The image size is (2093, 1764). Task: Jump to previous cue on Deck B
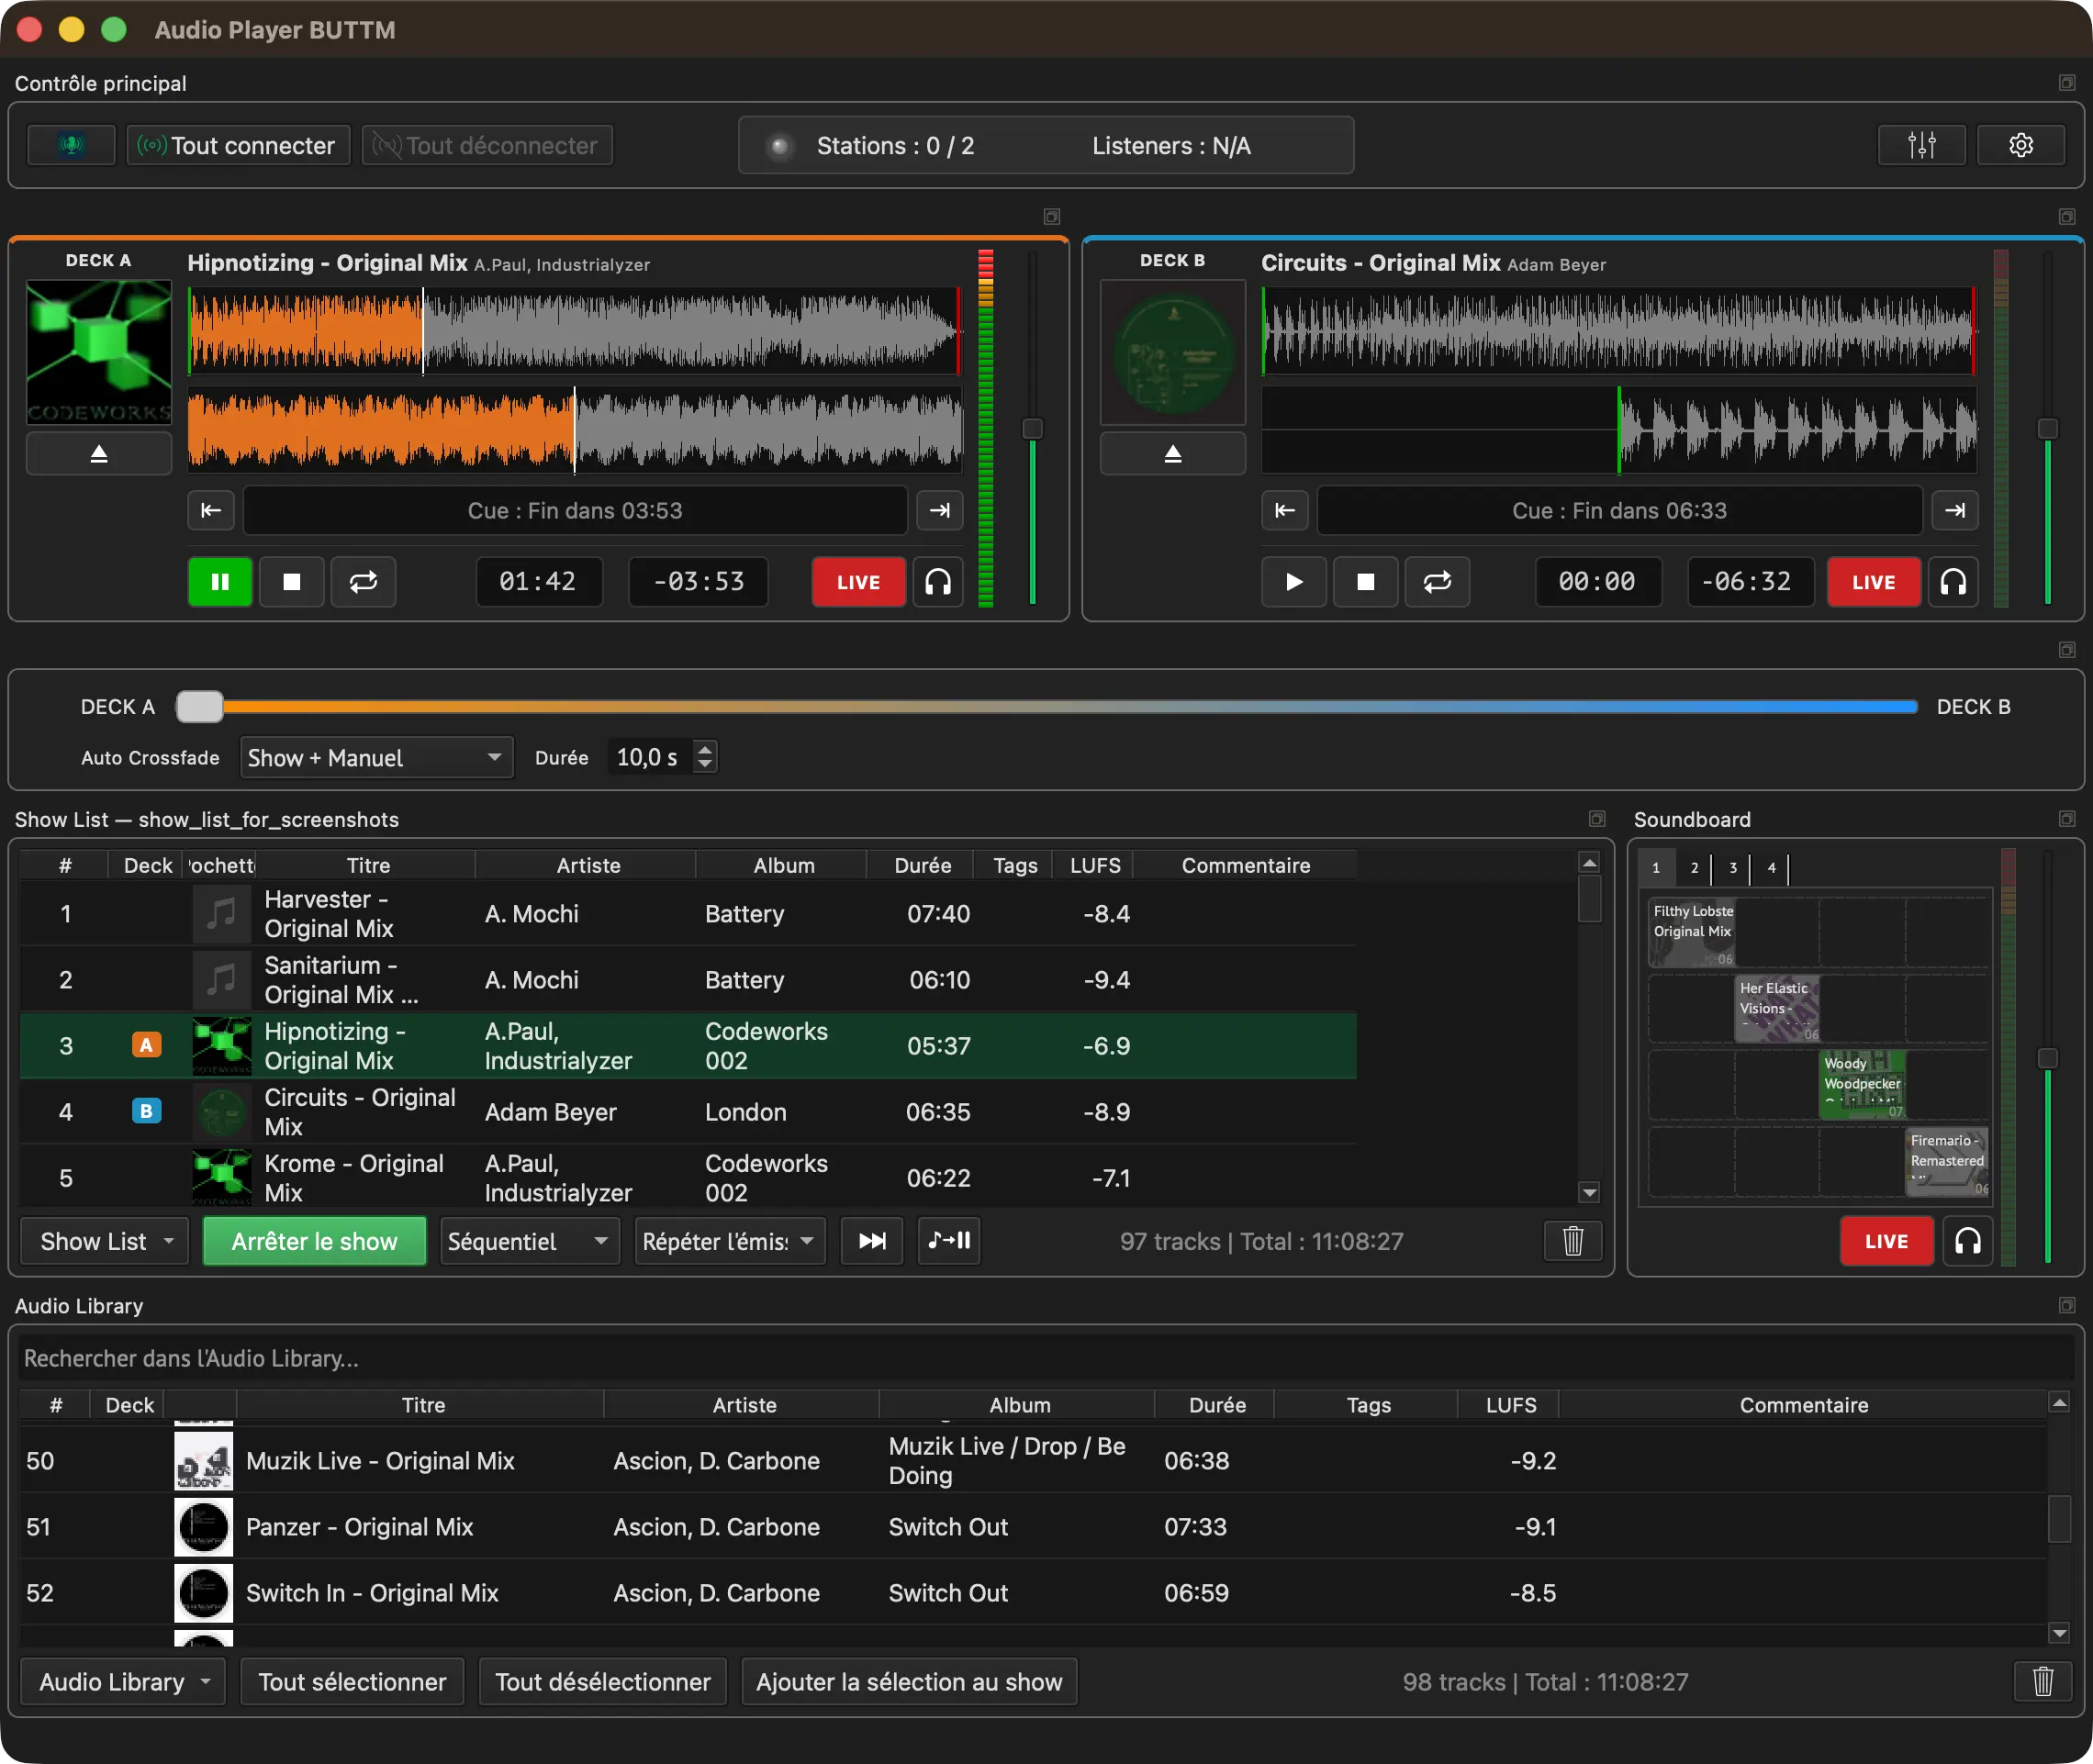(1284, 510)
